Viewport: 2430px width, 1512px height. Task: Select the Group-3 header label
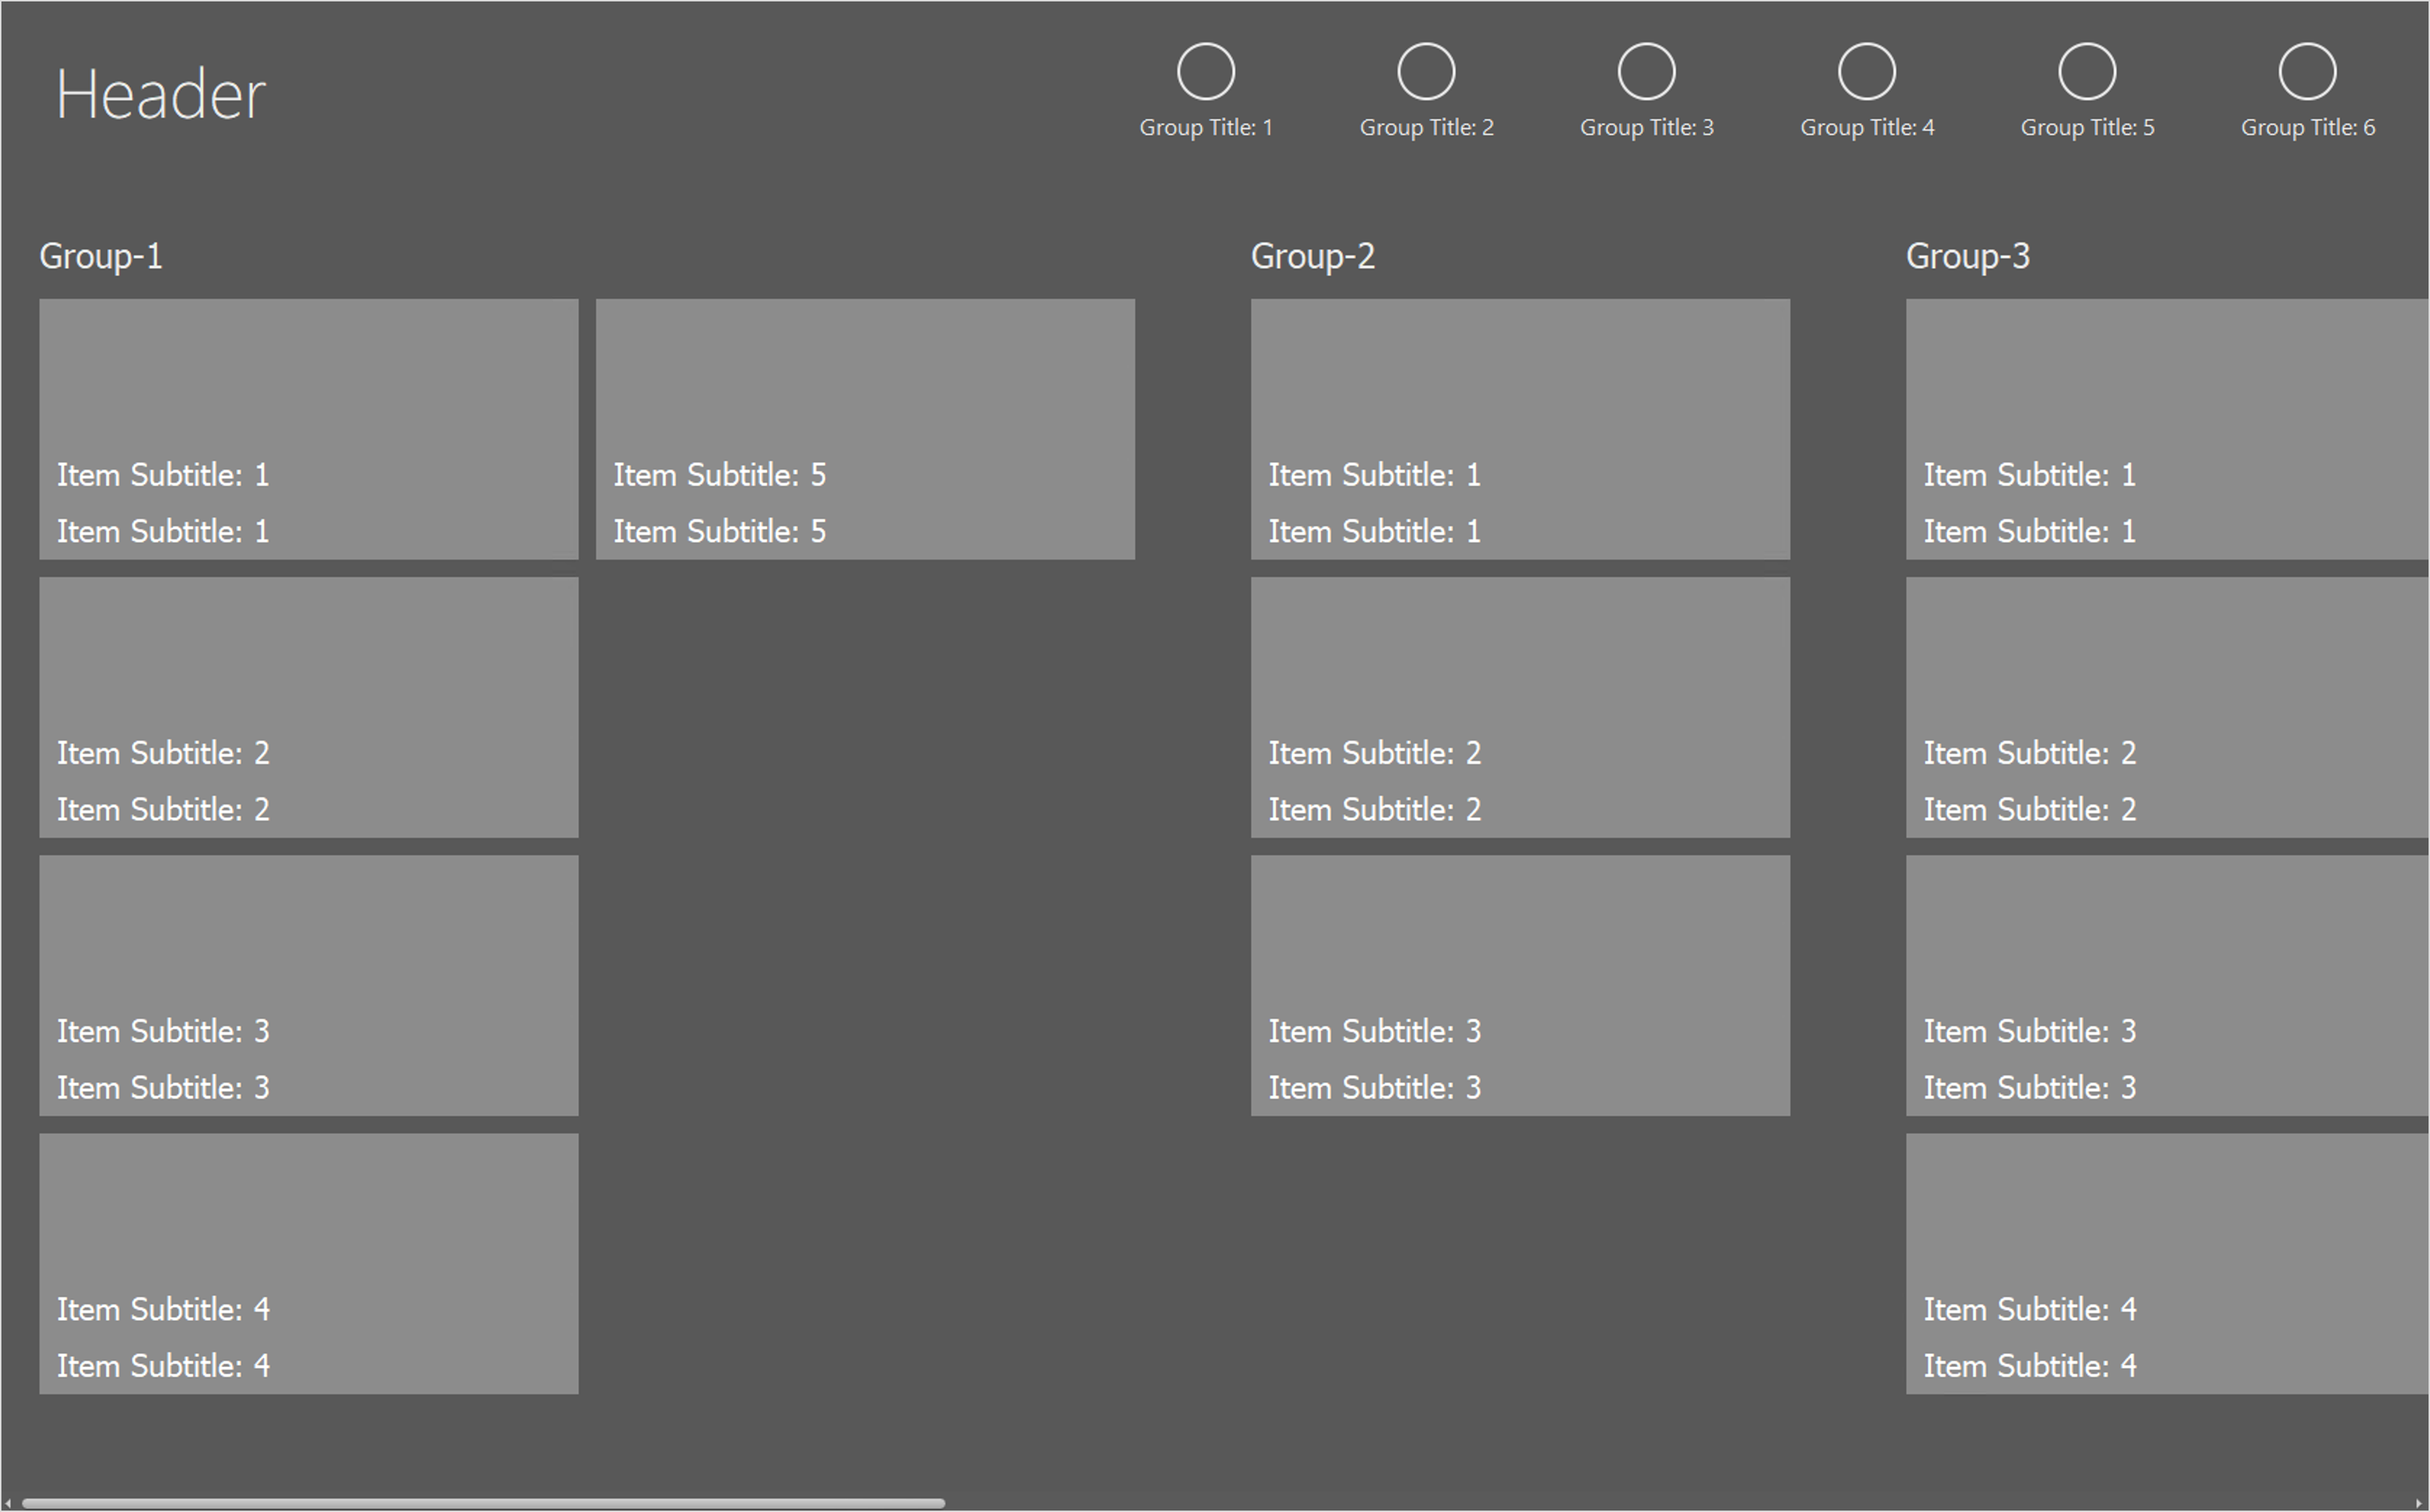coord(1967,256)
